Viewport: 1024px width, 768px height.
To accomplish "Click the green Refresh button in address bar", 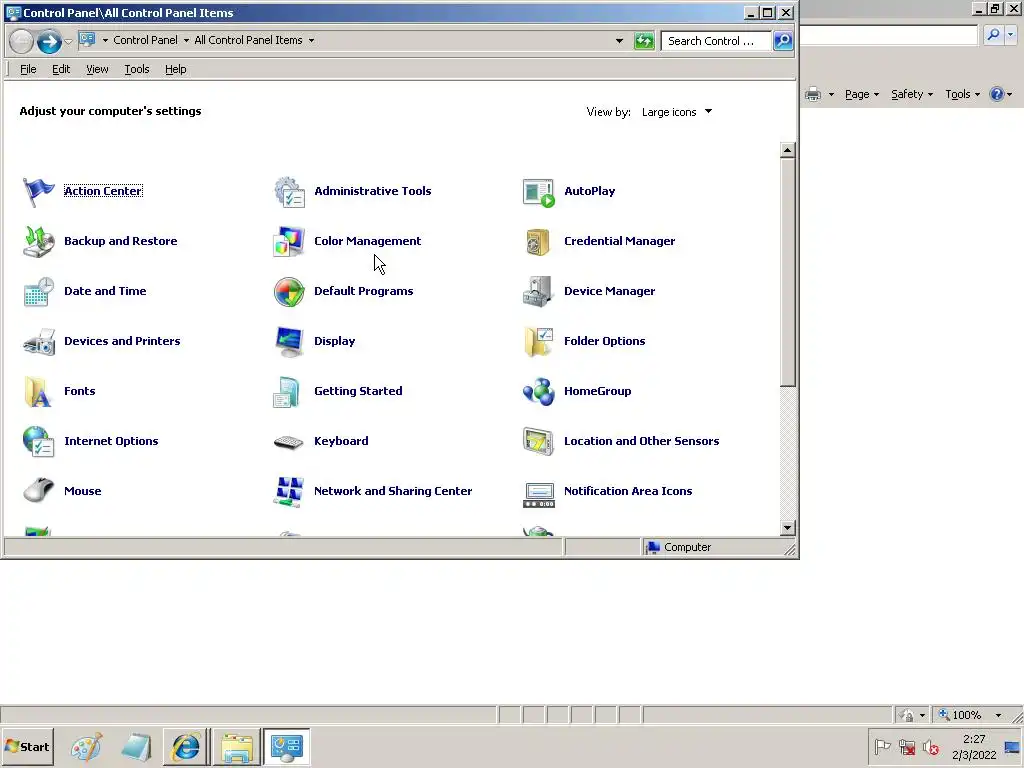I will tap(644, 41).
